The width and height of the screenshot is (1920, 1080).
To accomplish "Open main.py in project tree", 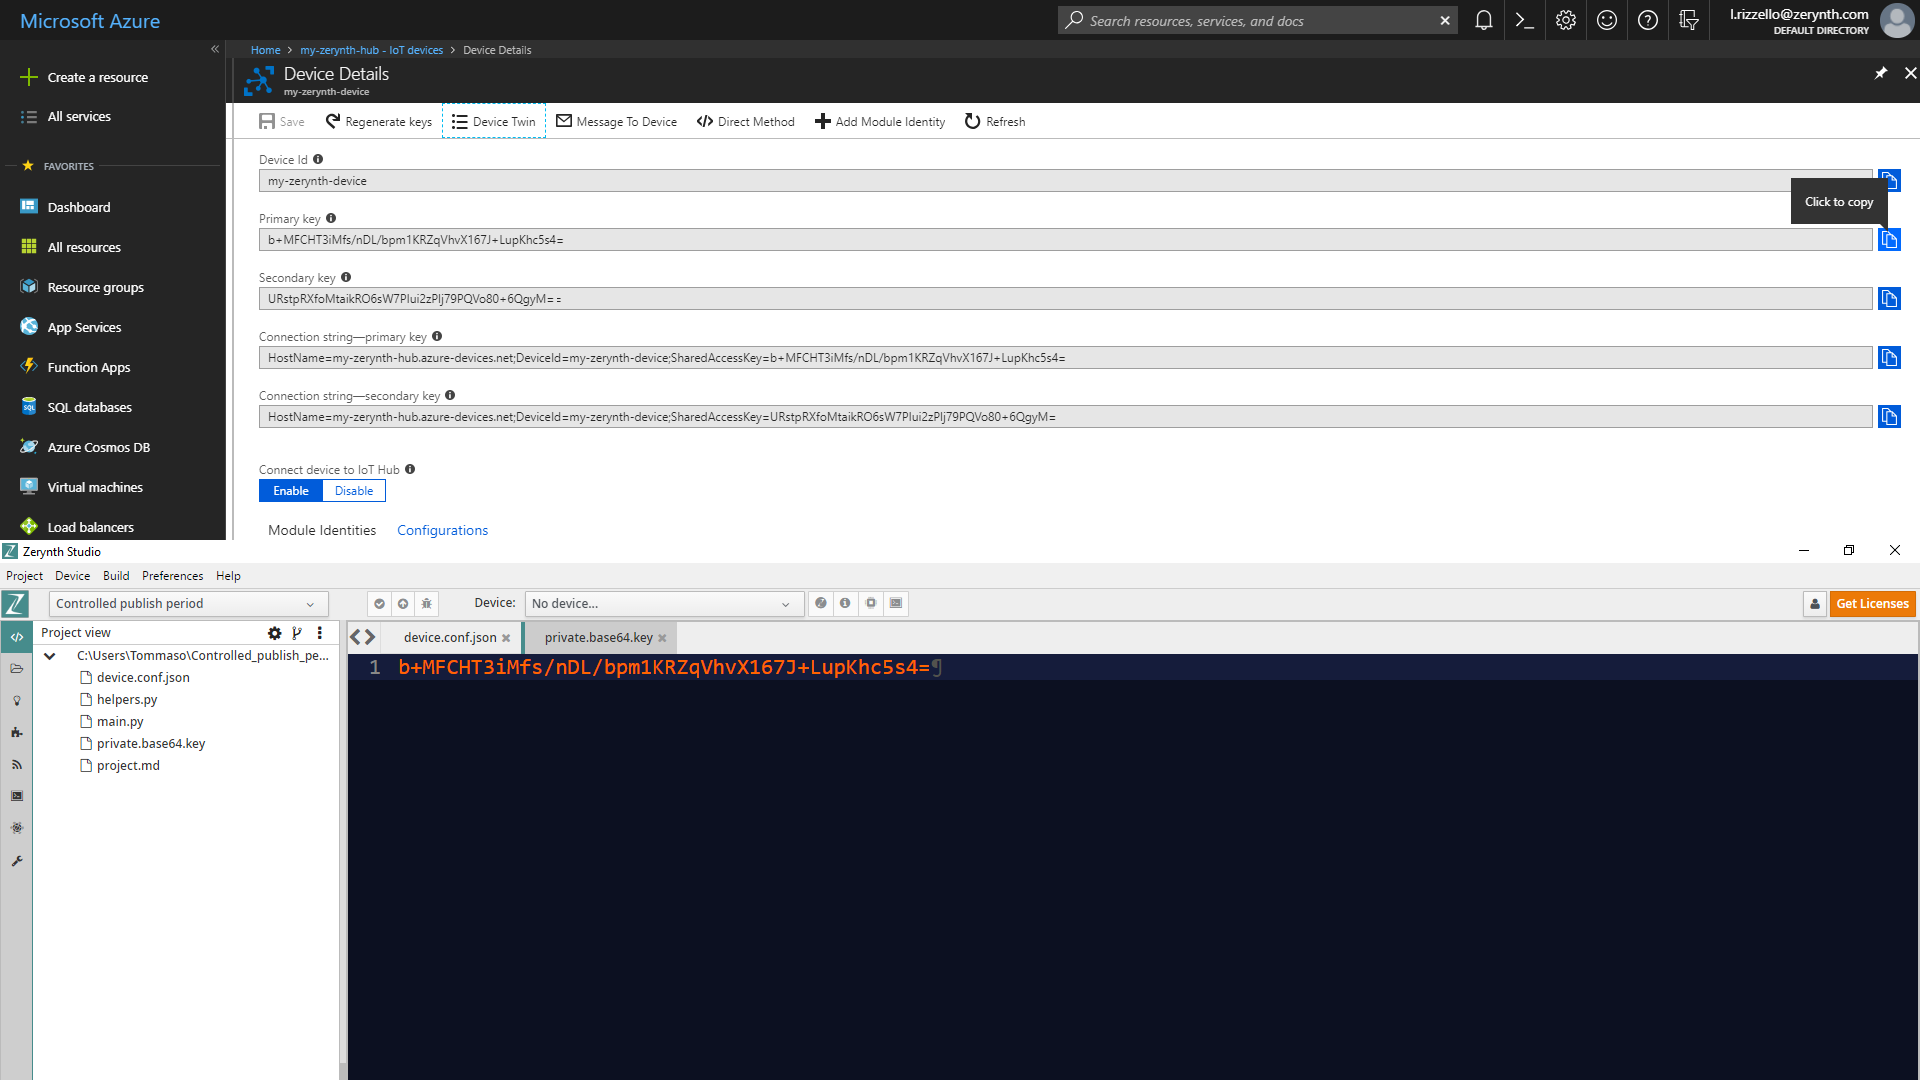I will 120,721.
